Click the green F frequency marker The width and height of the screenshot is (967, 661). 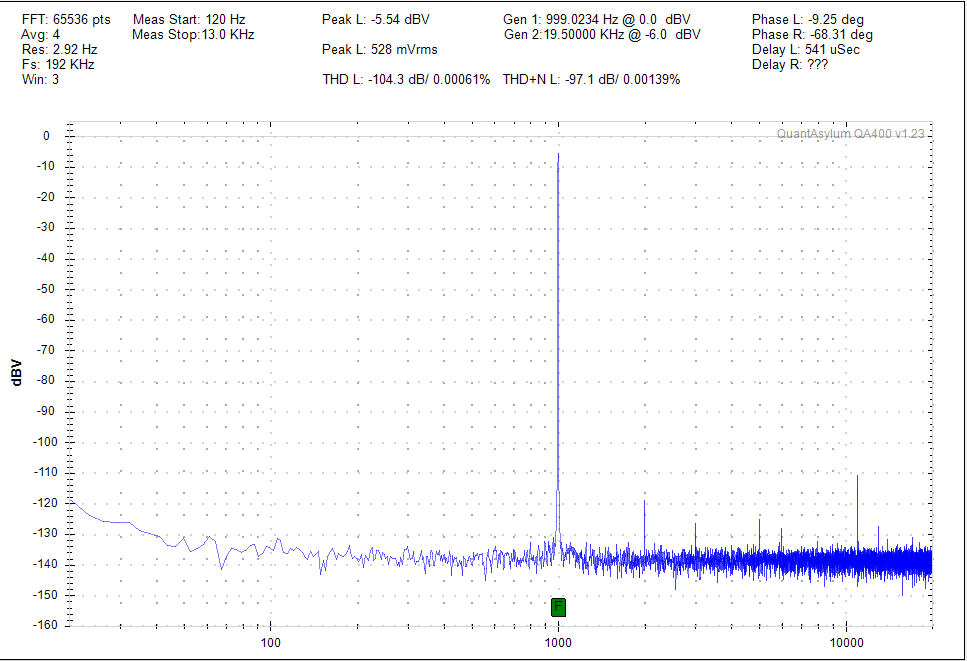(558, 607)
